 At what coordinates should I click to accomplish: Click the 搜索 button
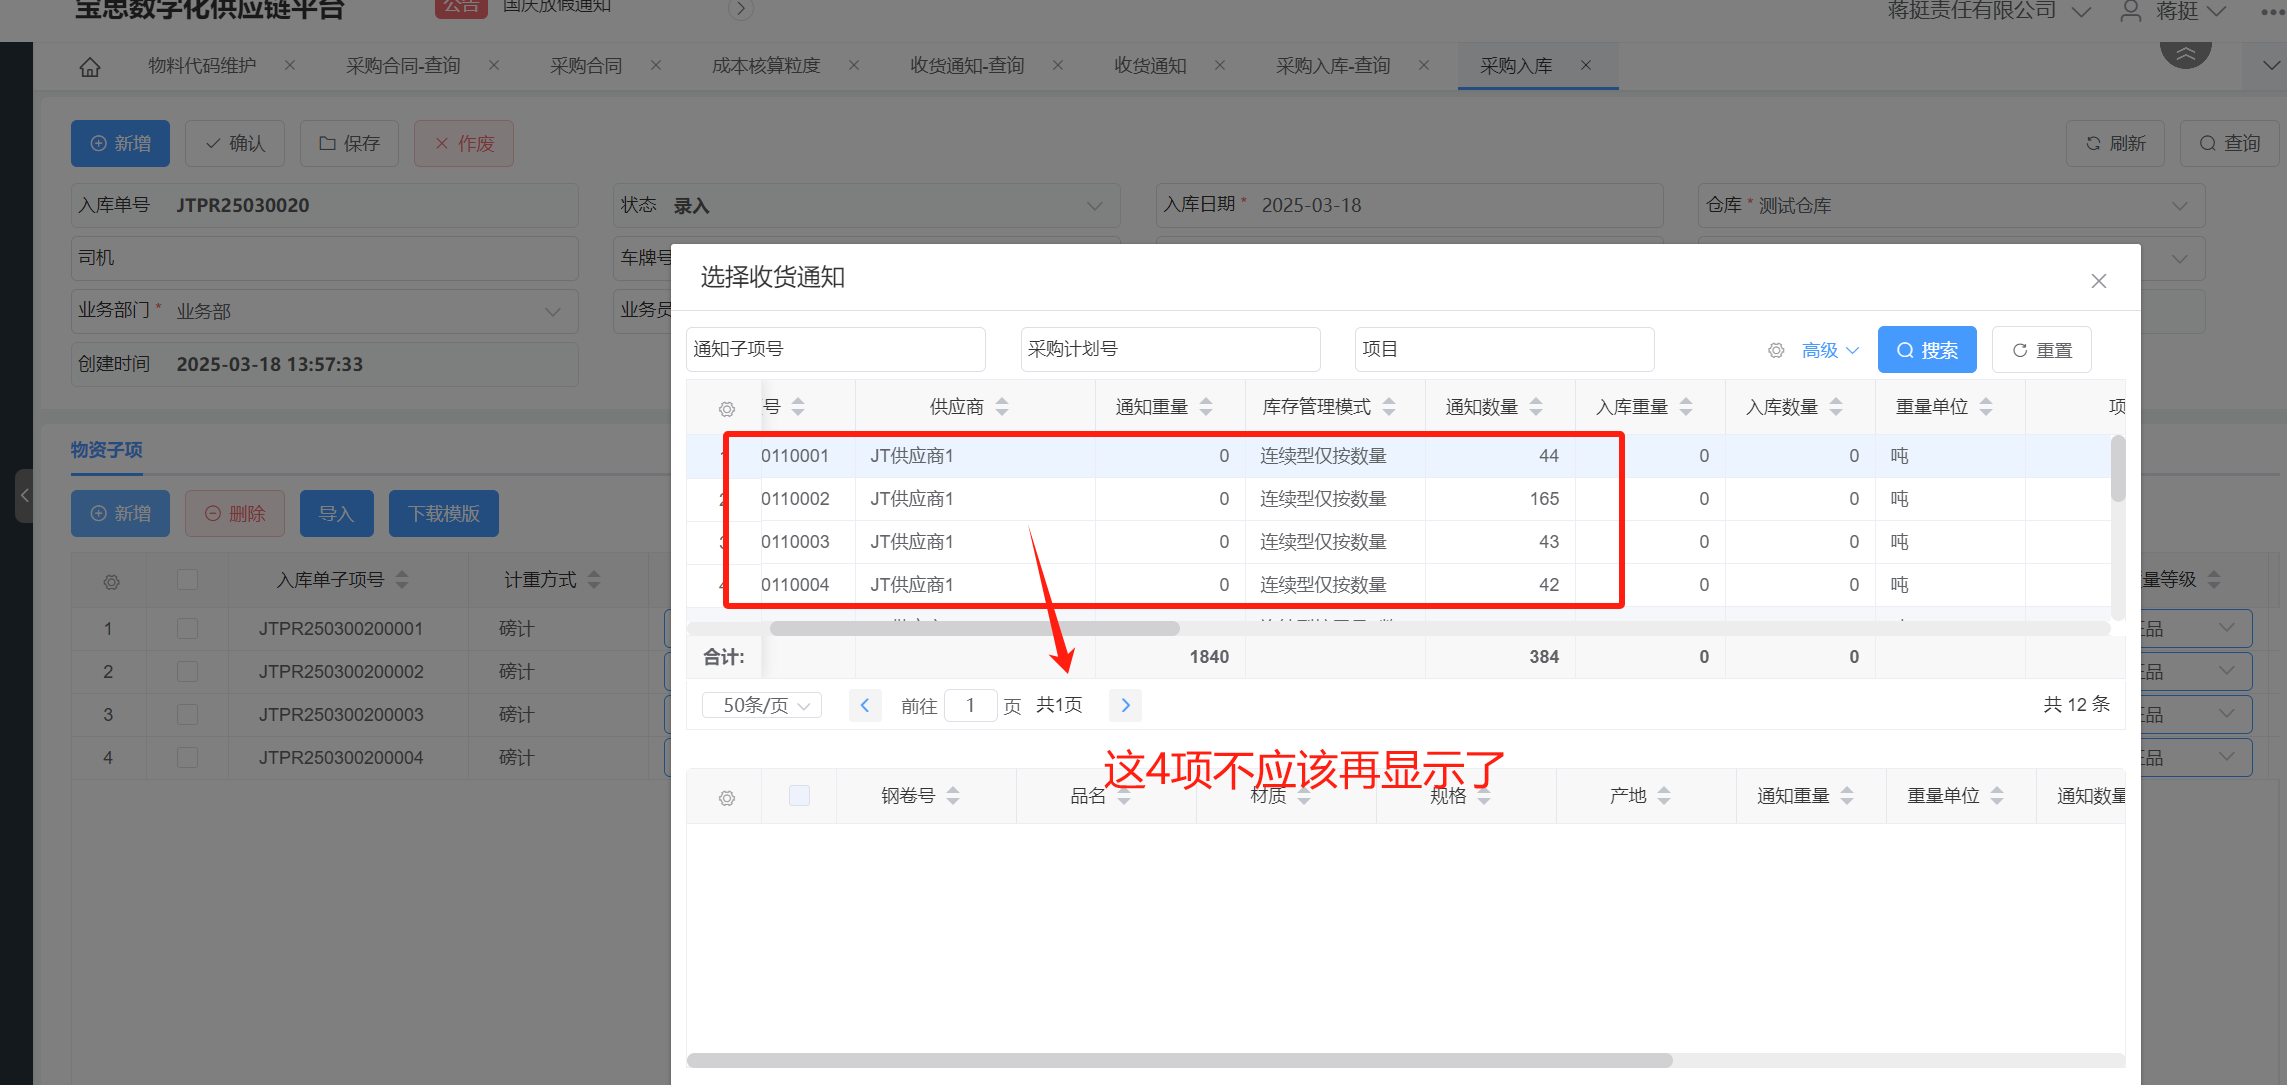click(1927, 350)
